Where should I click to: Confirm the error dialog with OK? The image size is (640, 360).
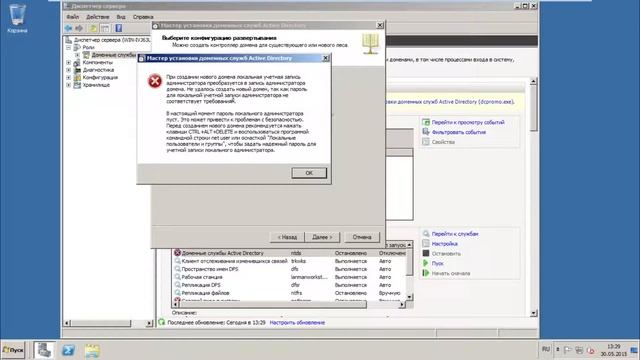(309, 173)
